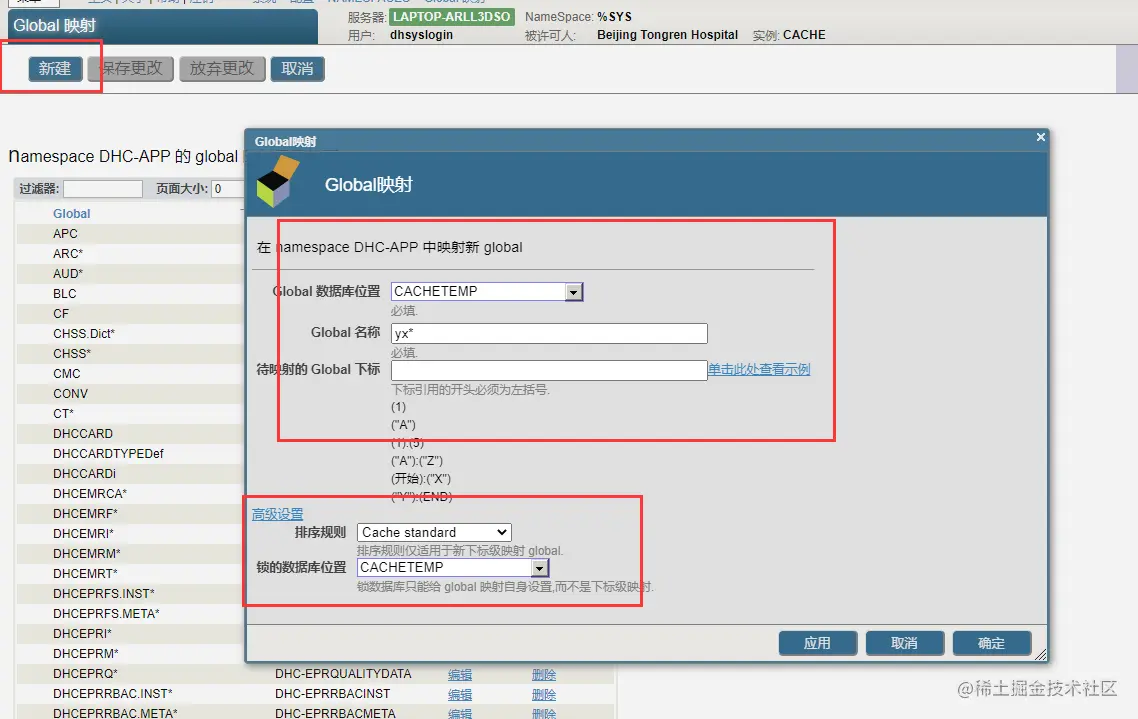This screenshot has height=719, width=1138.
Task: Focus the 待映射的 Global 下标 input field
Action: pos(549,370)
